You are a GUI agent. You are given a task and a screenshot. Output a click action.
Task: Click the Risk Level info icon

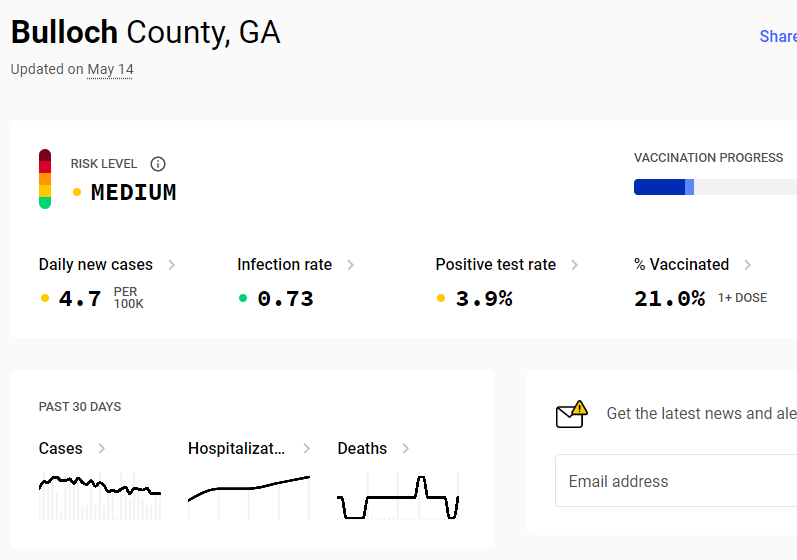click(158, 164)
